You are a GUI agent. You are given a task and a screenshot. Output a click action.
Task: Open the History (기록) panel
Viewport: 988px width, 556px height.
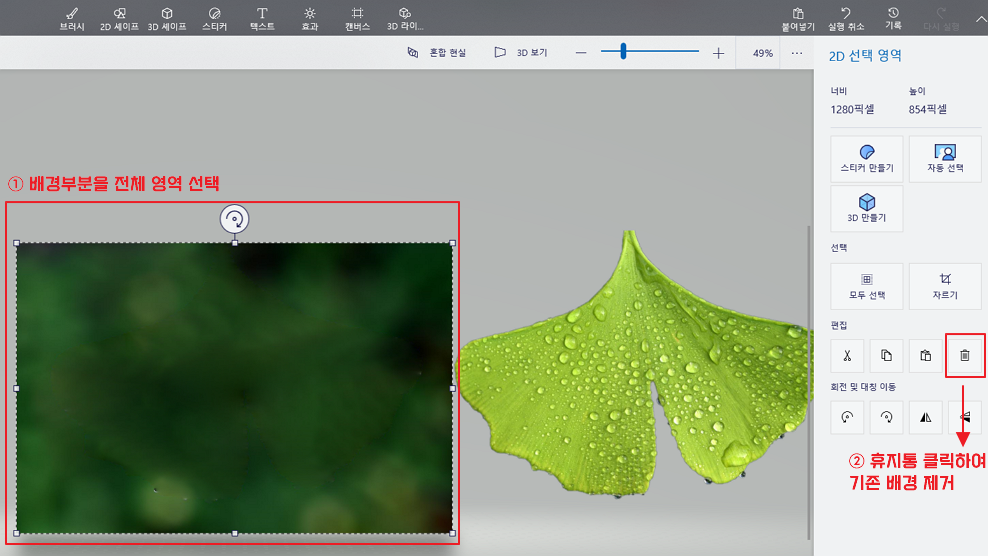[x=893, y=18]
